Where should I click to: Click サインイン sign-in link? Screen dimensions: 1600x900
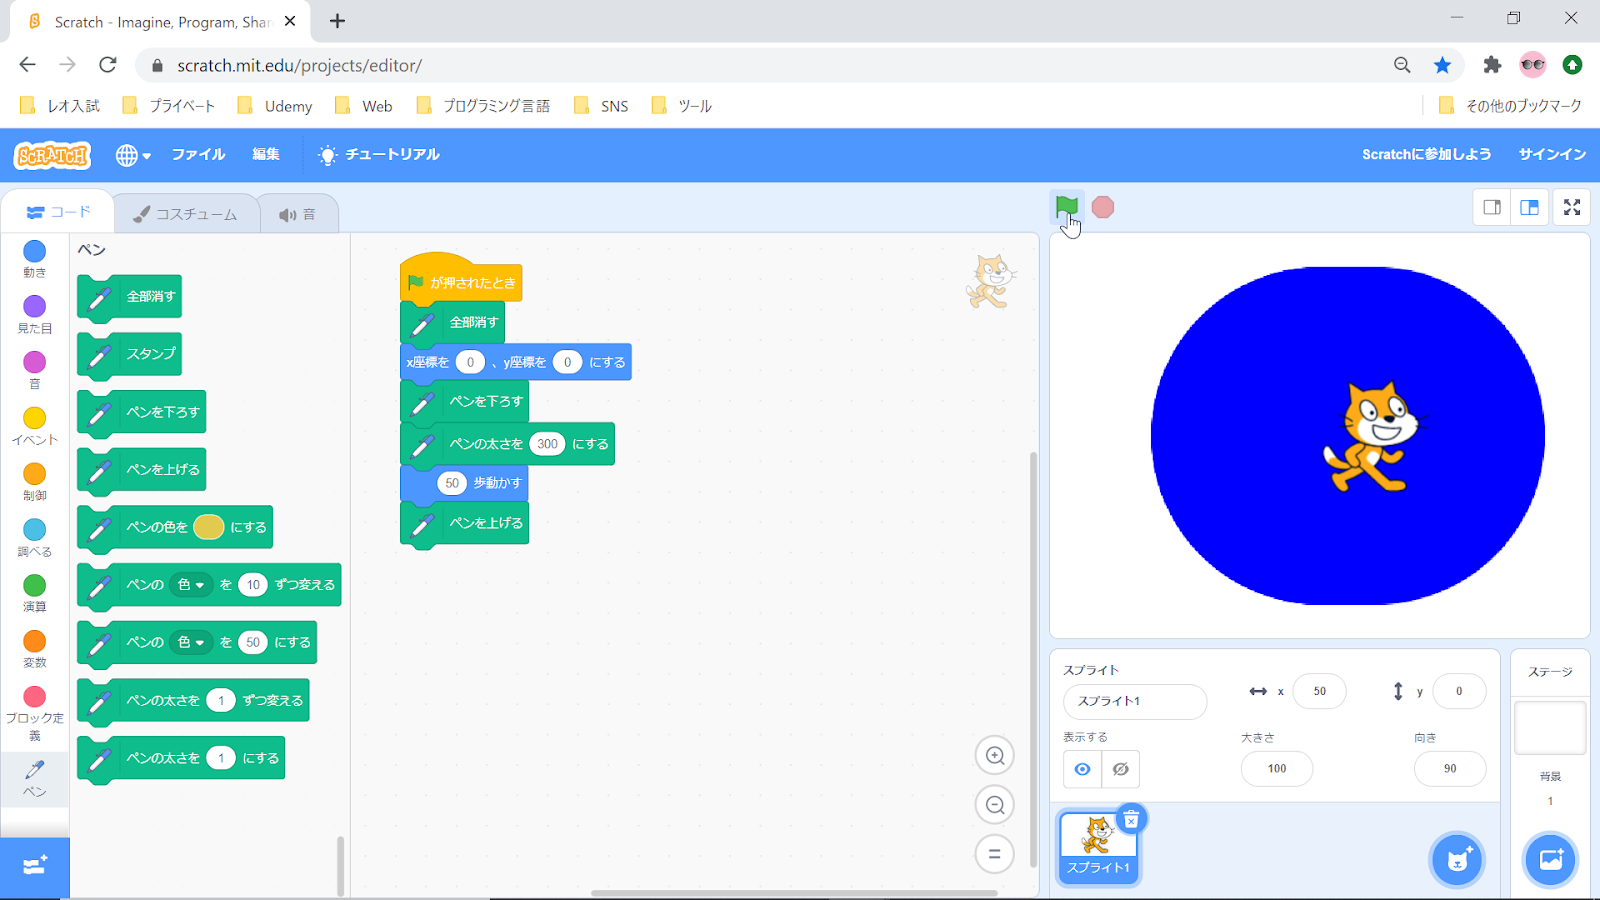tap(1552, 154)
